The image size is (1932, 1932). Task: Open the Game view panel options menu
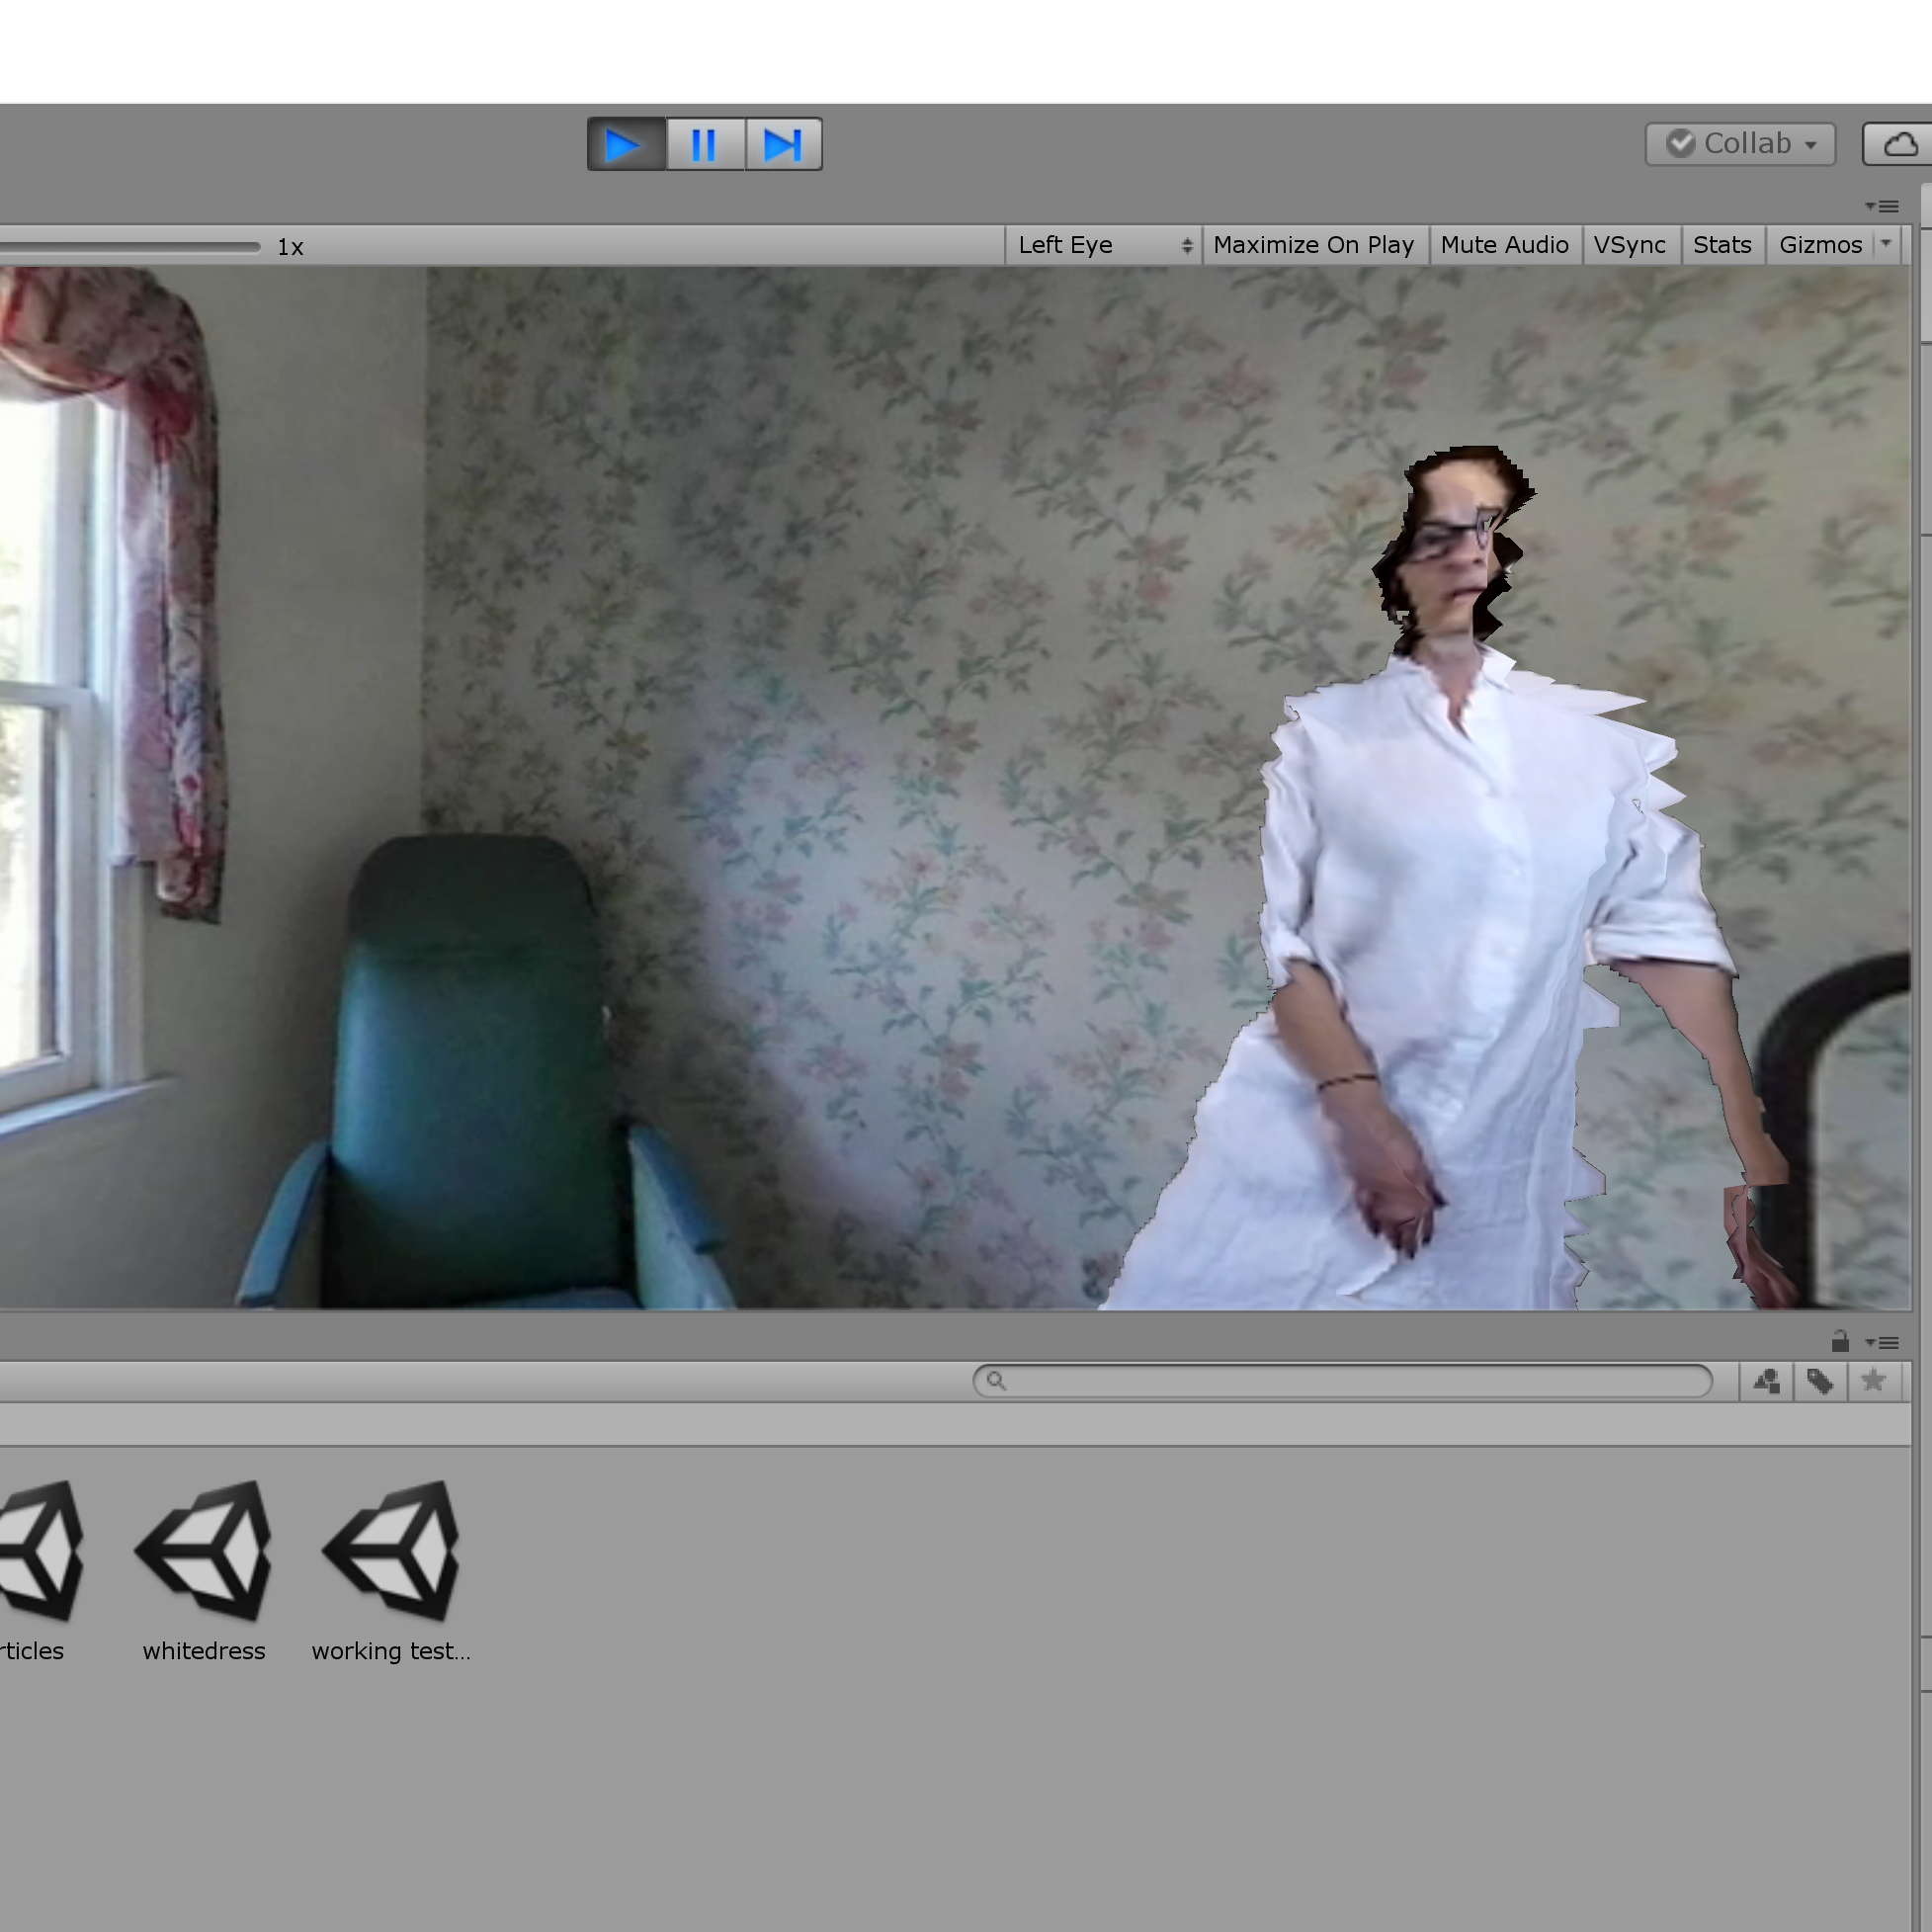click(1882, 206)
